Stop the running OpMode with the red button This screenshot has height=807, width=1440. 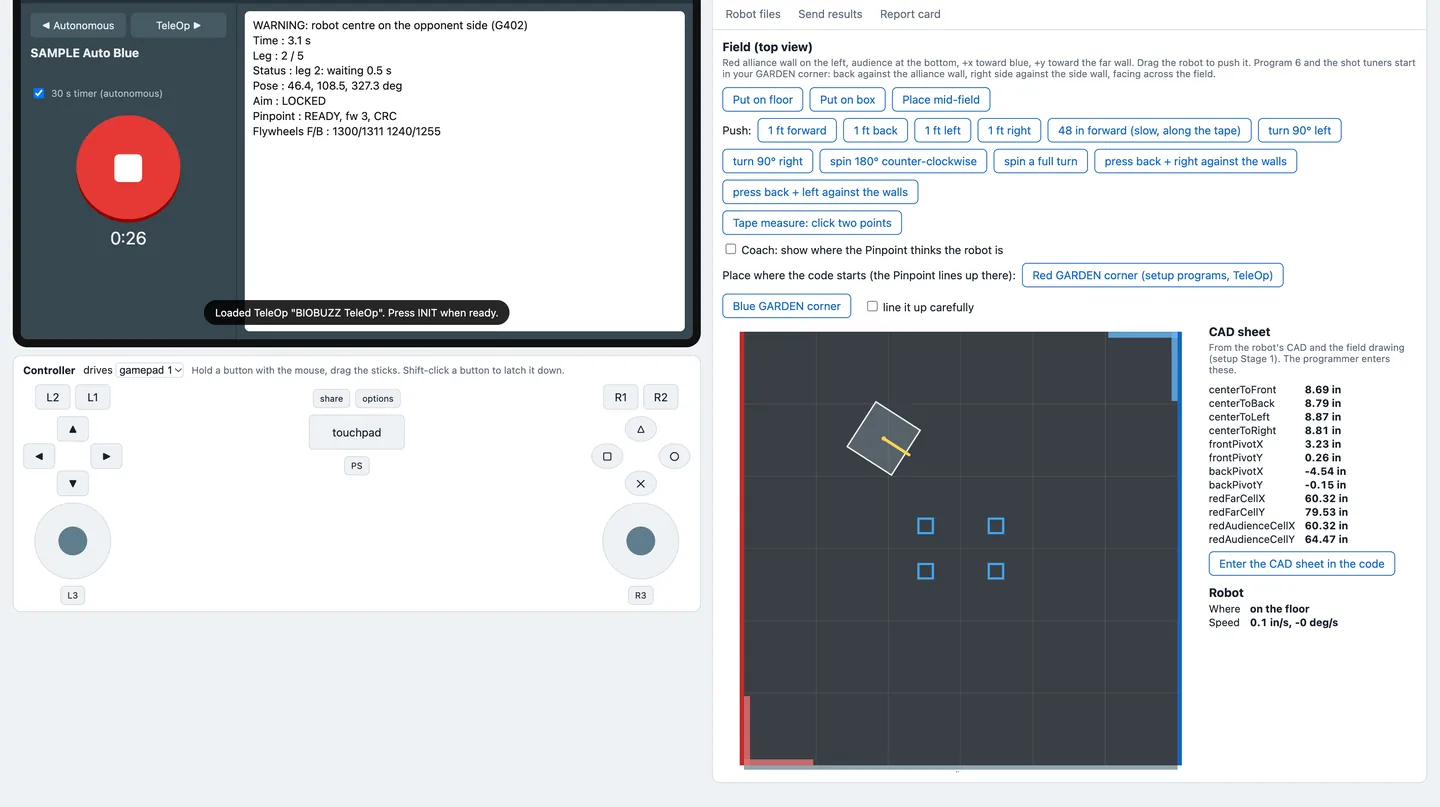(x=128, y=168)
